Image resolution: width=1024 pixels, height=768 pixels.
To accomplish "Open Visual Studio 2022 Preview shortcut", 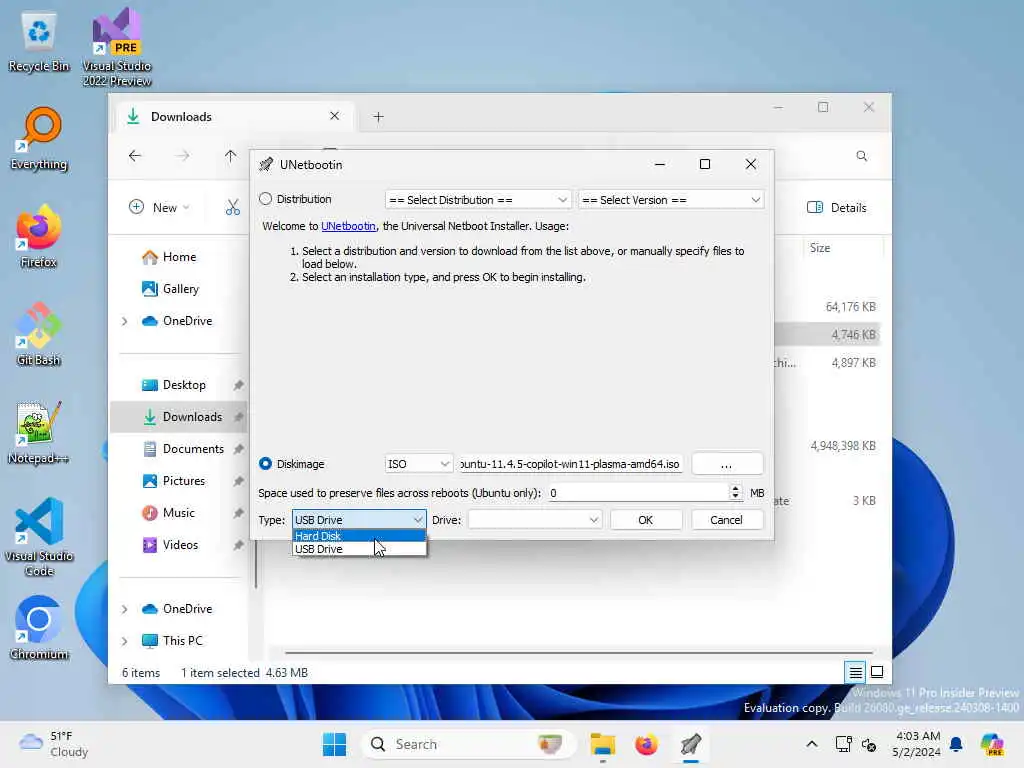I will pyautogui.click(x=117, y=47).
